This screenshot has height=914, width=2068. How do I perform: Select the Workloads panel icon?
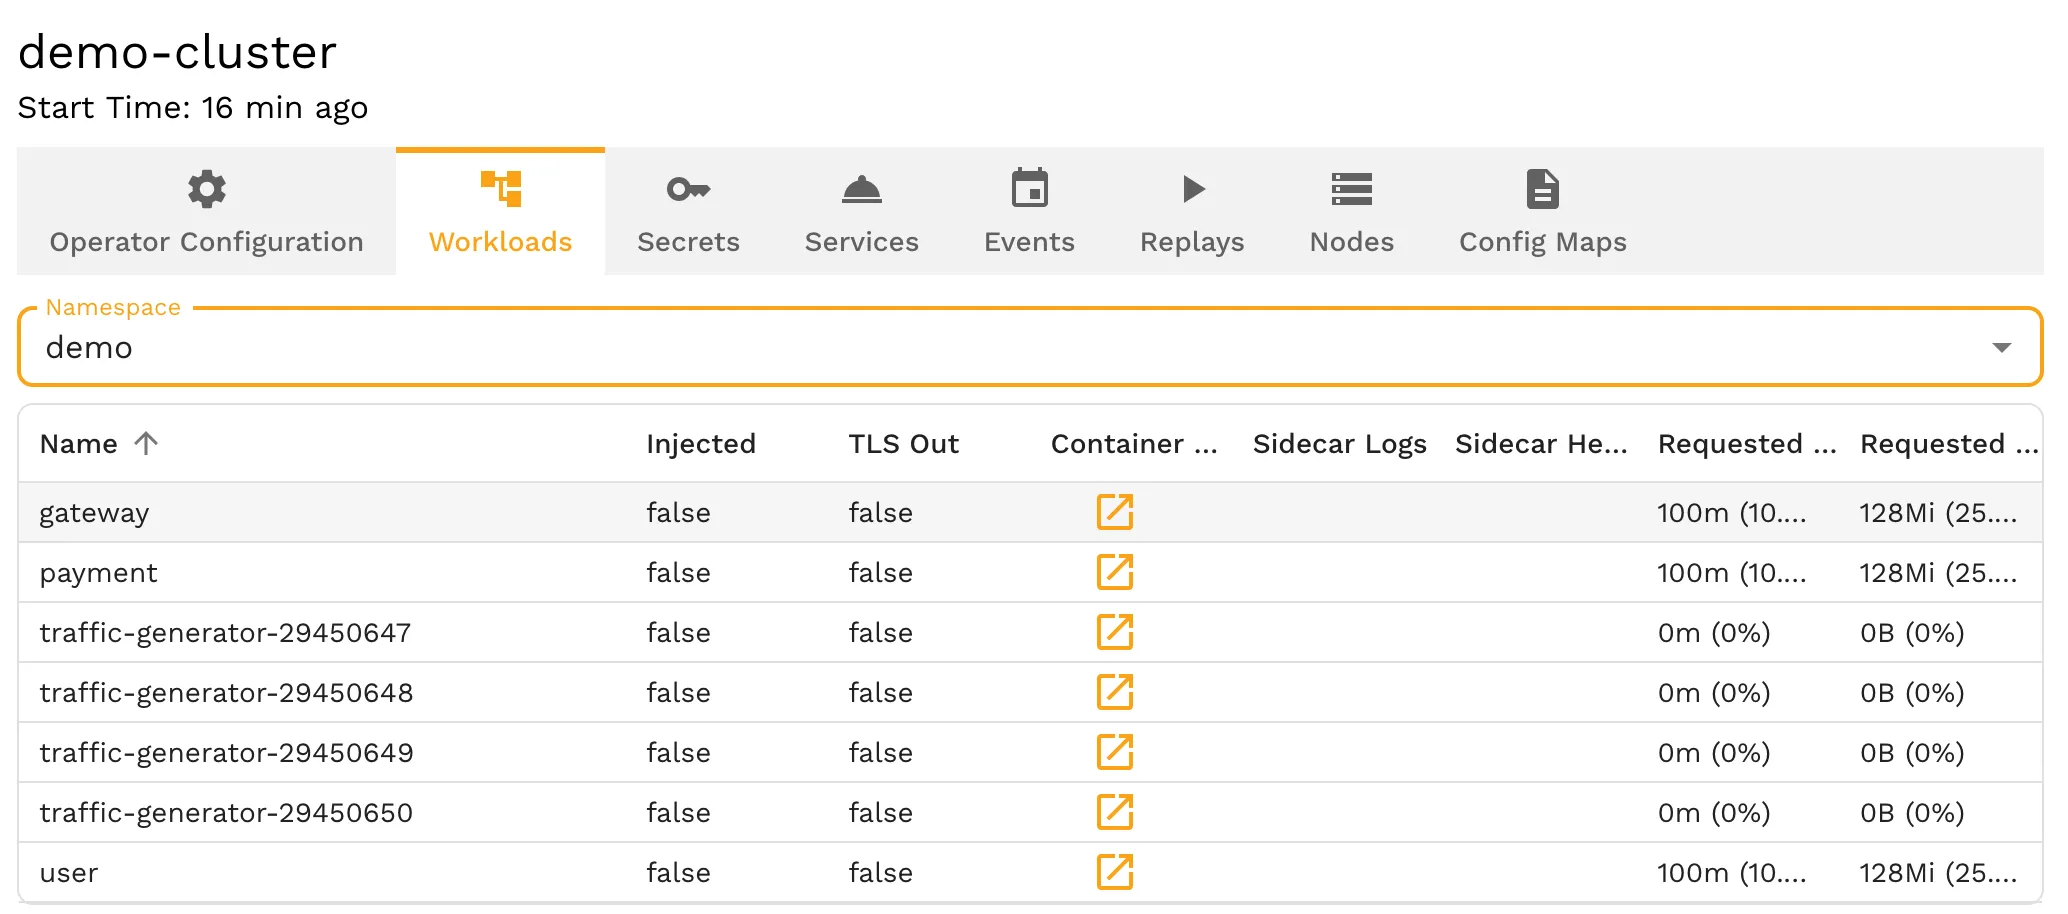click(500, 188)
